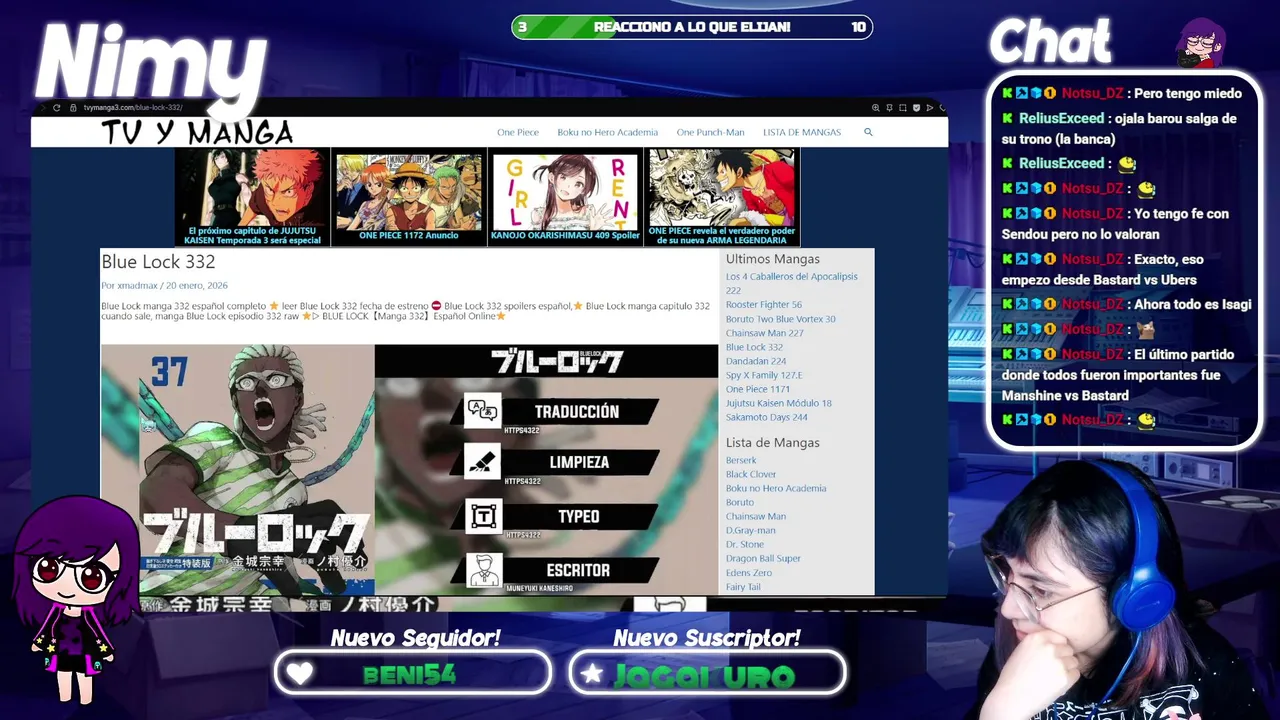1280x720 pixels.
Task: Click the Limpieza marker icon
Action: click(482, 462)
